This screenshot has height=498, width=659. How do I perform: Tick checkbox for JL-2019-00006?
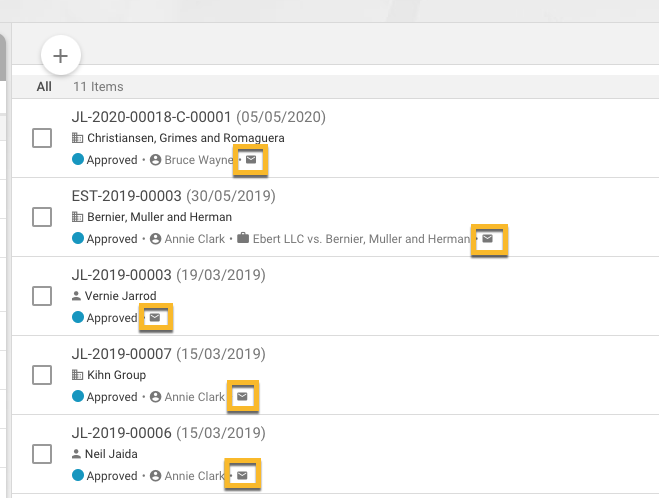tap(42, 454)
